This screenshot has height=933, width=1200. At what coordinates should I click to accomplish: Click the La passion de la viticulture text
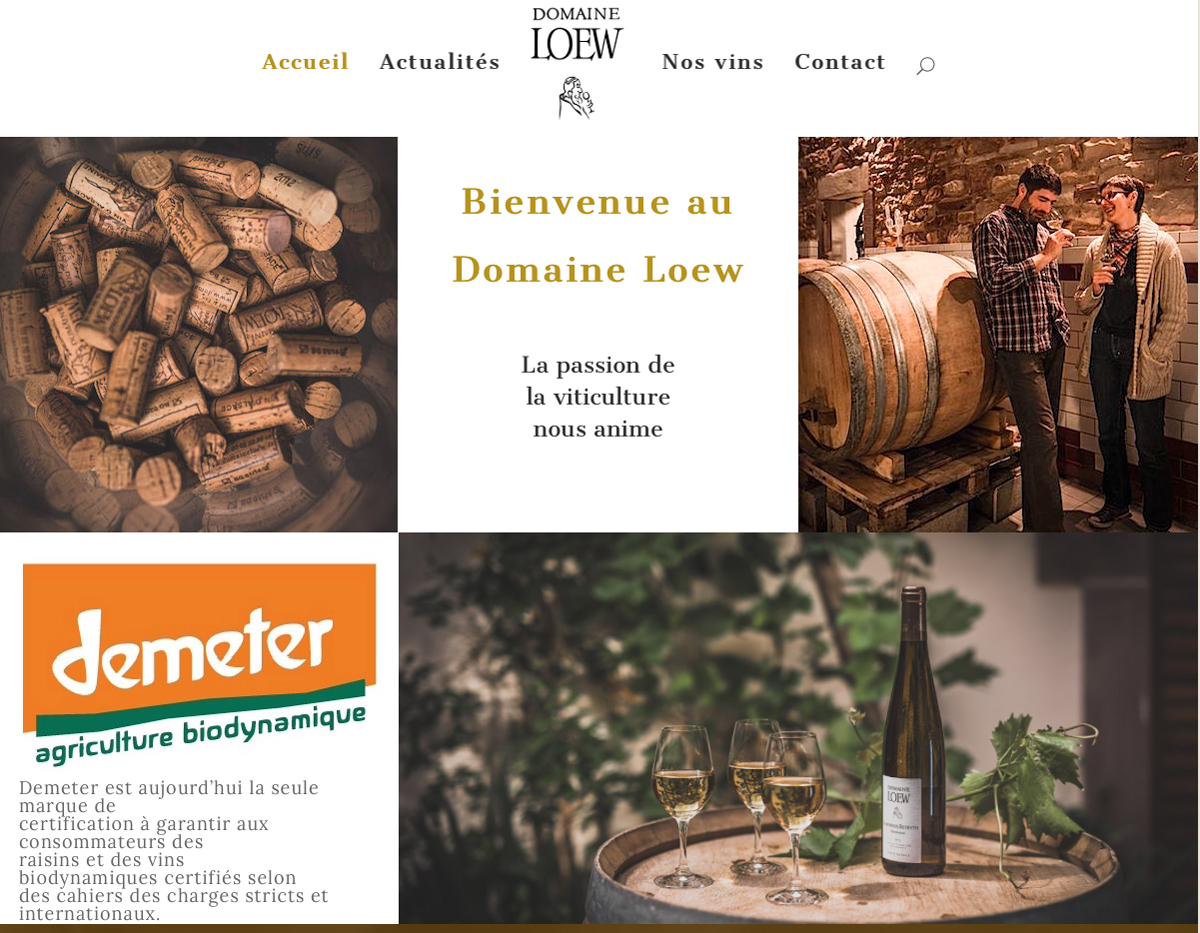598,397
